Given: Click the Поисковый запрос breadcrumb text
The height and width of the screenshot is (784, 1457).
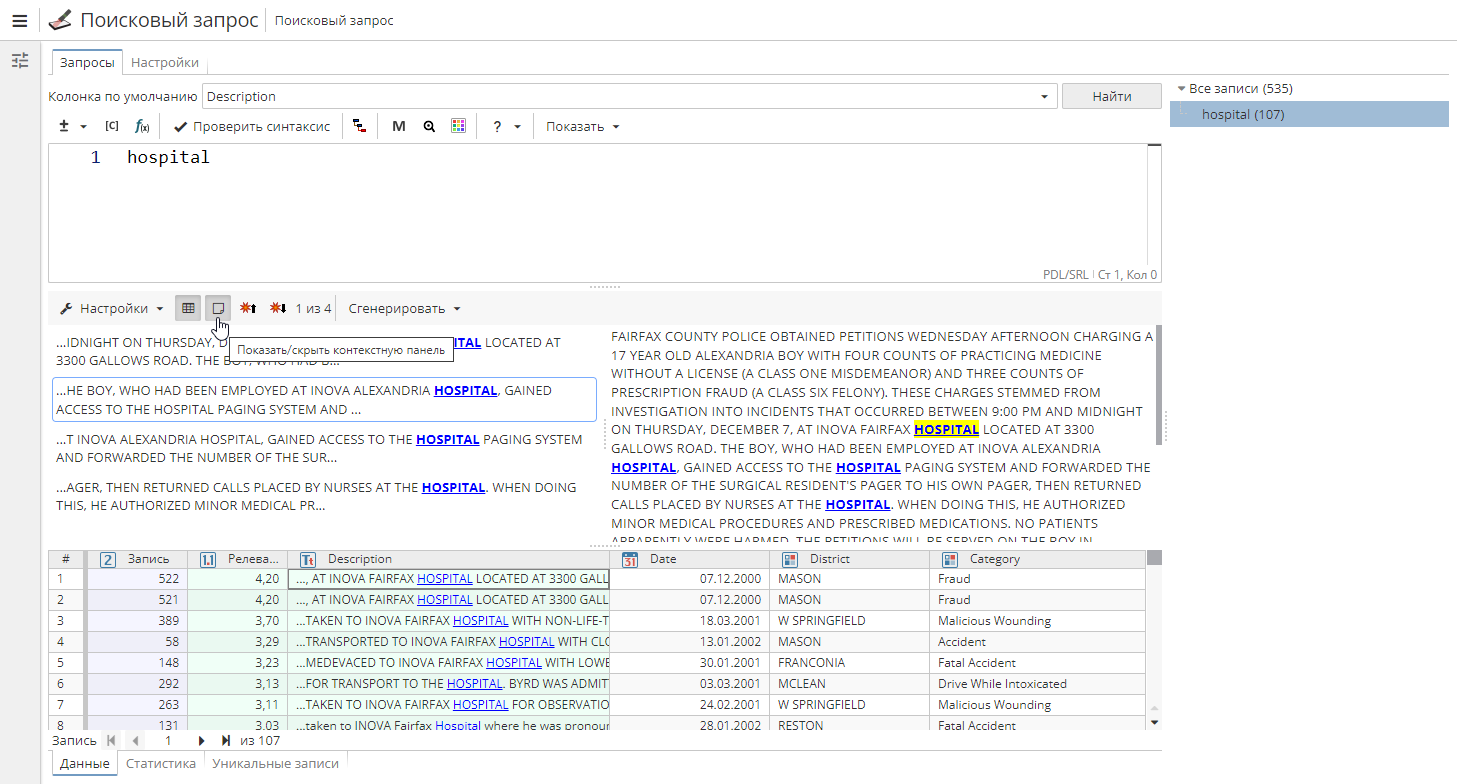Looking at the screenshot, I should [x=334, y=21].
